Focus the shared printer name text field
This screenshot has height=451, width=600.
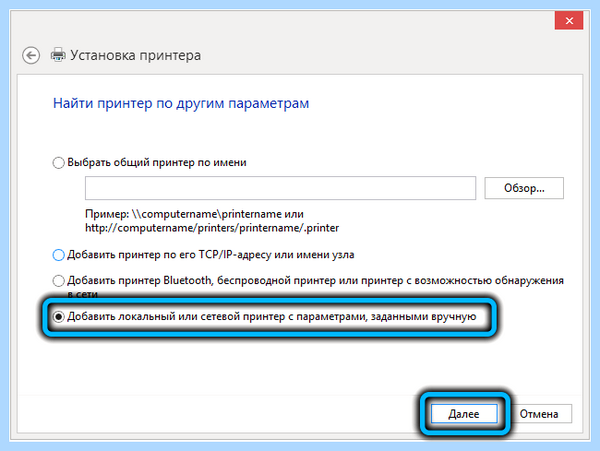280,188
